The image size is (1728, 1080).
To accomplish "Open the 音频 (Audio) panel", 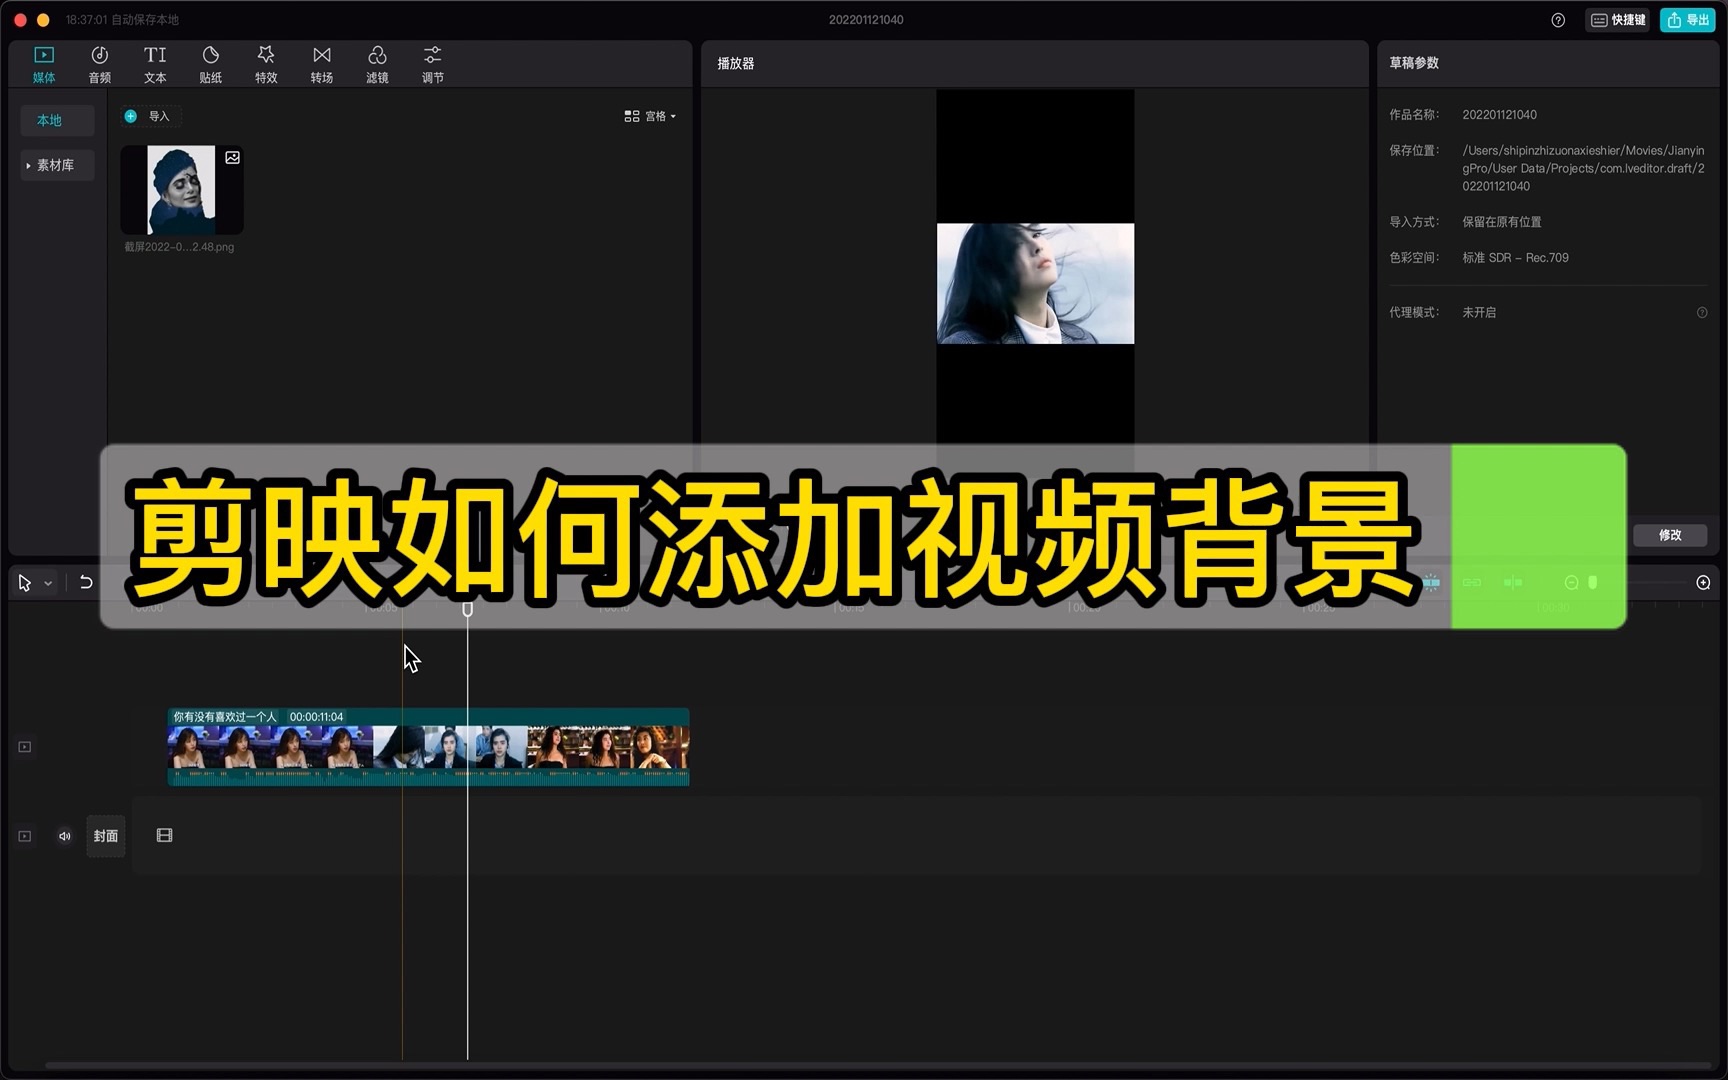I will (99, 63).
